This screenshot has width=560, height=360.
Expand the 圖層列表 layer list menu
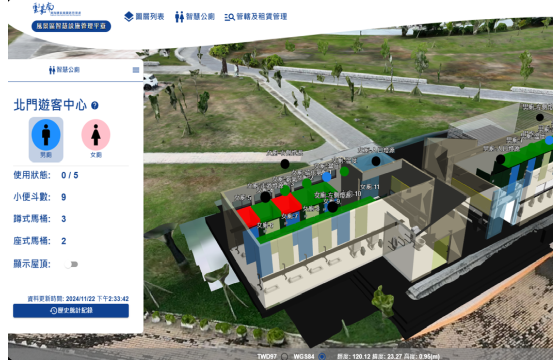tap(144, 17)
